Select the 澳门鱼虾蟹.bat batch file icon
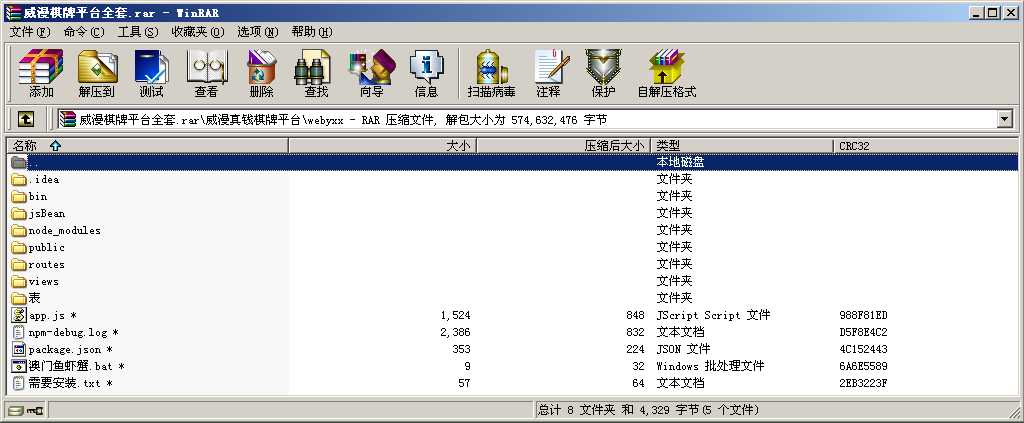The height and width of the screenshot is (423, 1024). (x=19, y=366)
